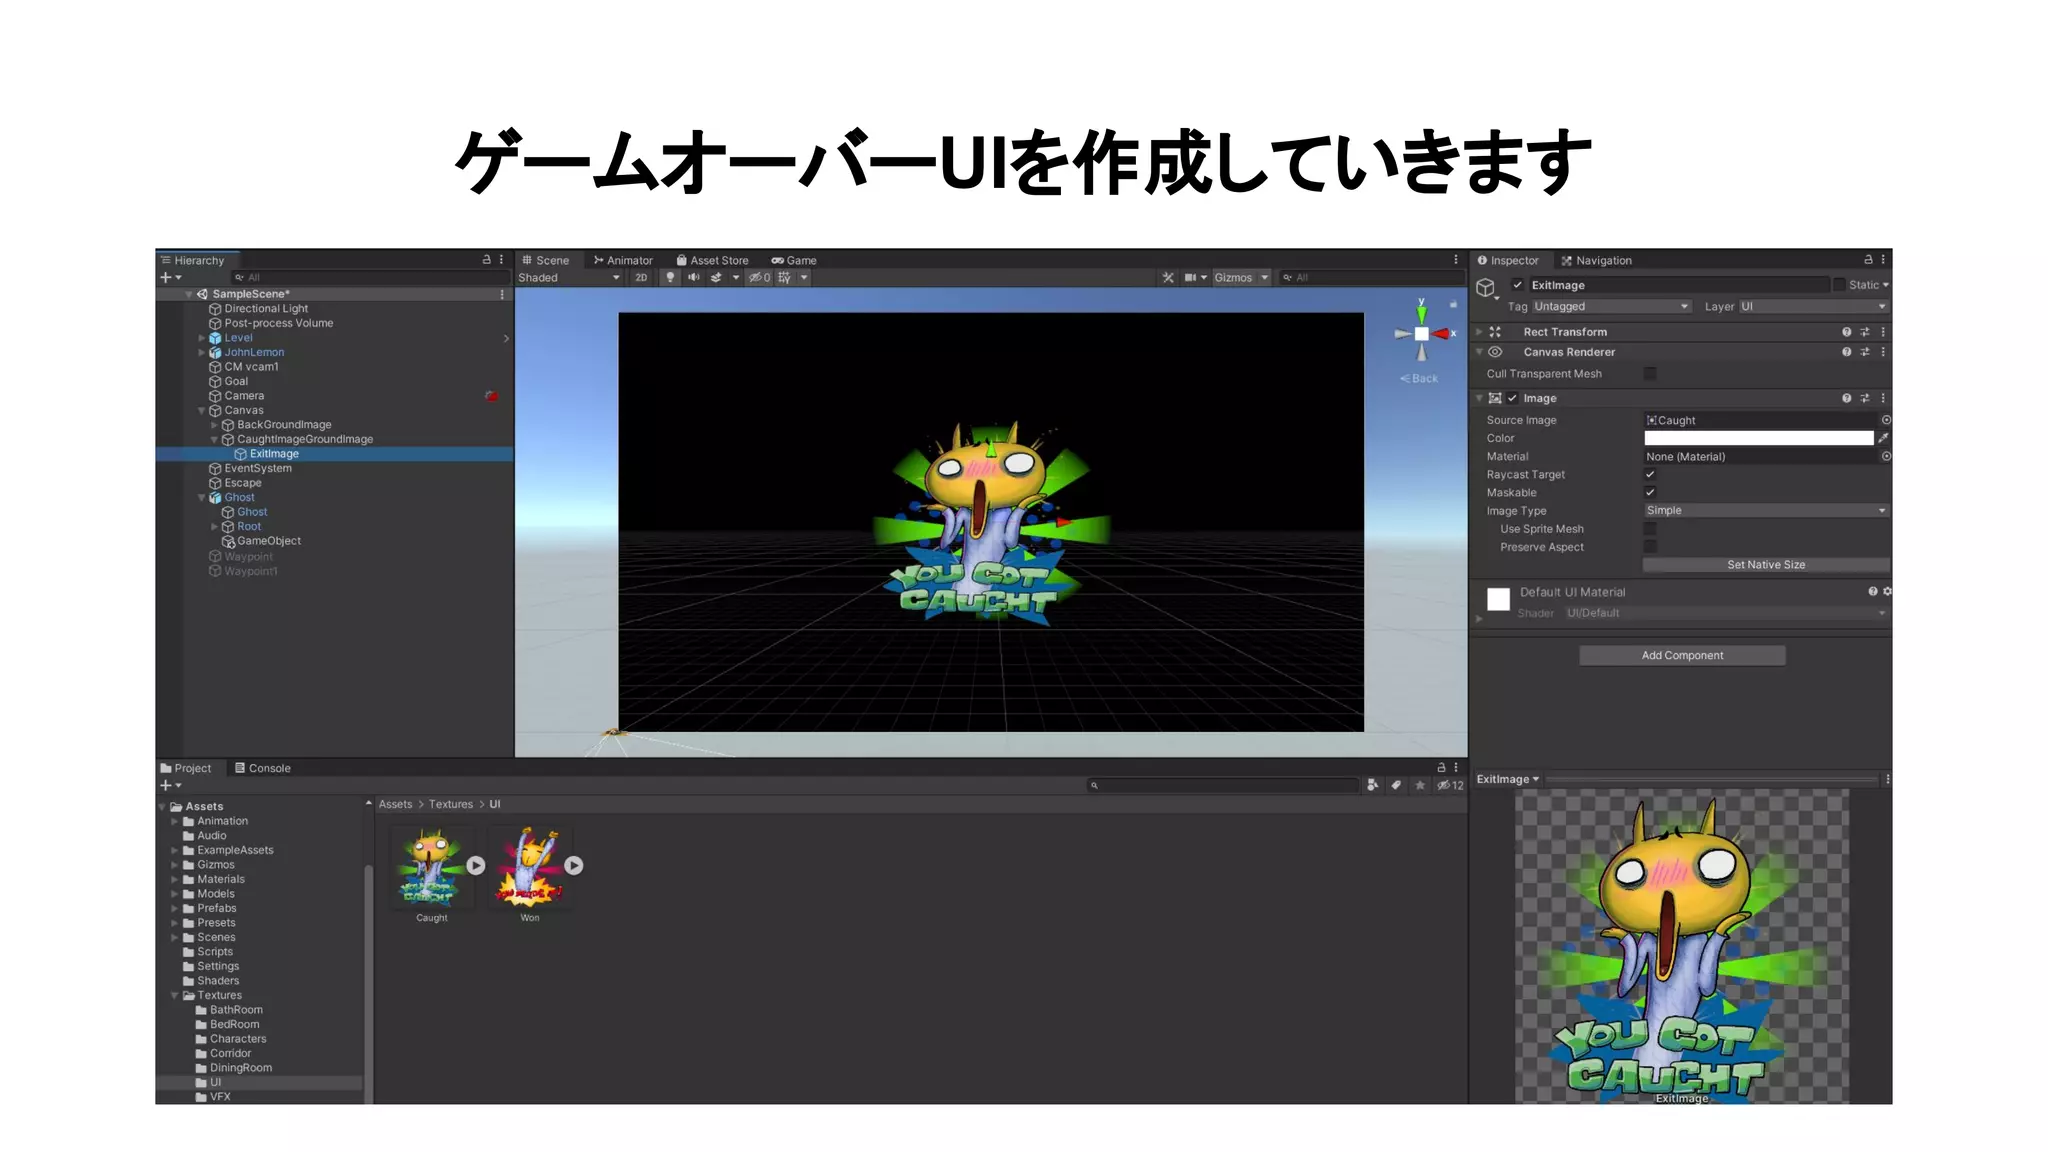The image size is (2048, 1152).
Task: Toggle scene audio speaker icon
Action: point(693,278)
